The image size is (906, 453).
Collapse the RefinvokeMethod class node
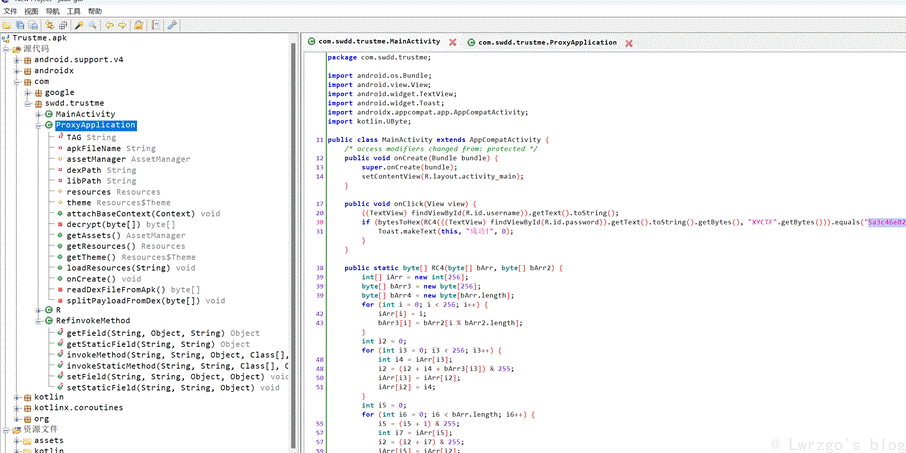39,321
